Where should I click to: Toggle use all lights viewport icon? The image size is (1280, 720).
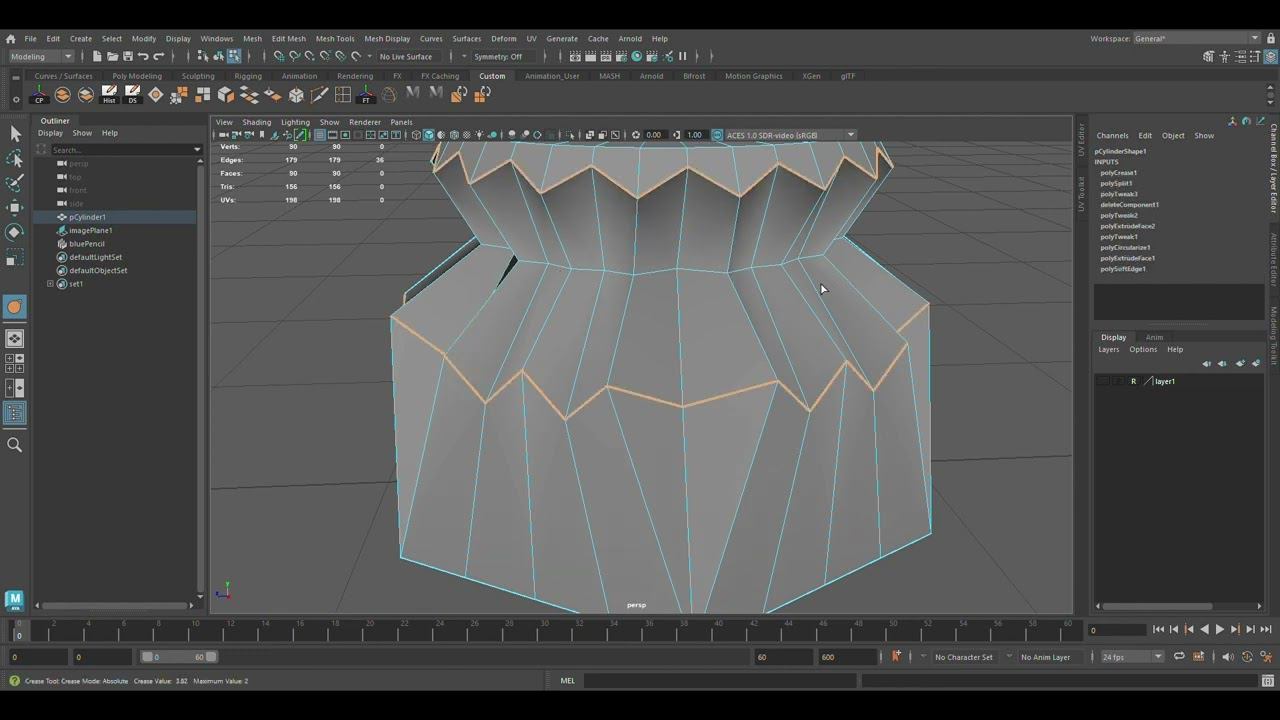pos(479,135)
